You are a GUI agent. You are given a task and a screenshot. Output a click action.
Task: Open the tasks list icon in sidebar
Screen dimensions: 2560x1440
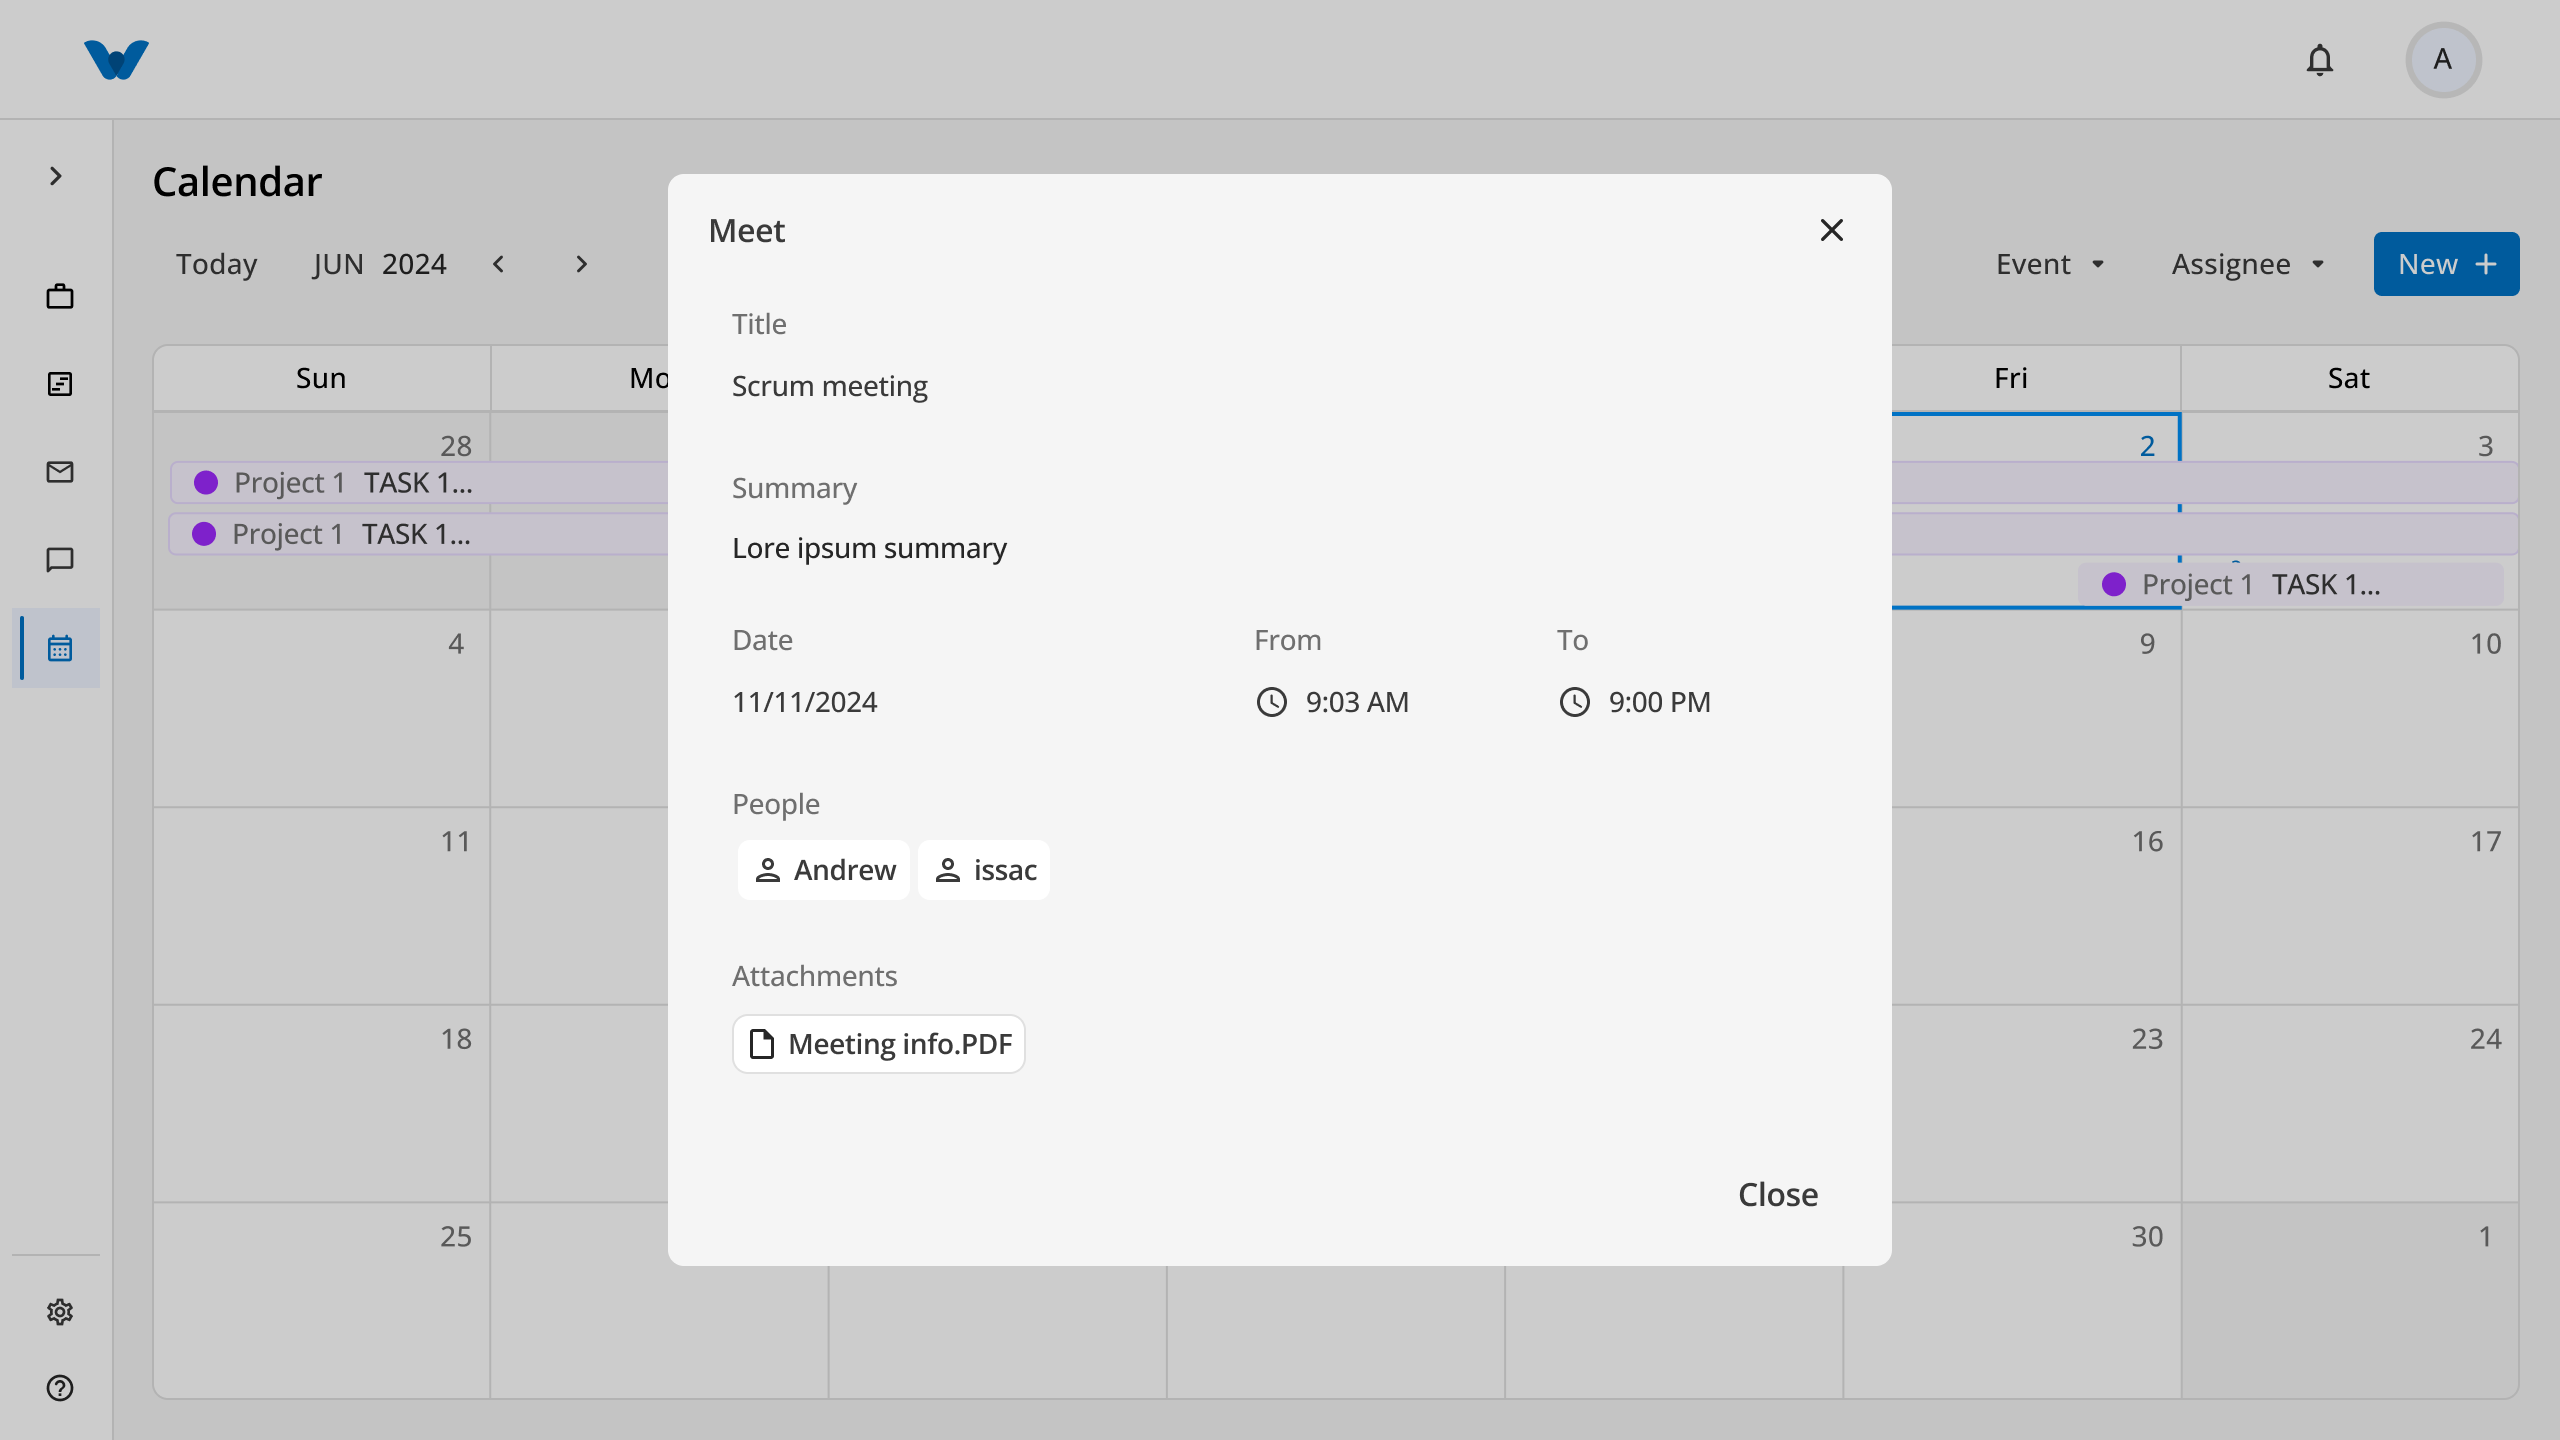(60, 384)
